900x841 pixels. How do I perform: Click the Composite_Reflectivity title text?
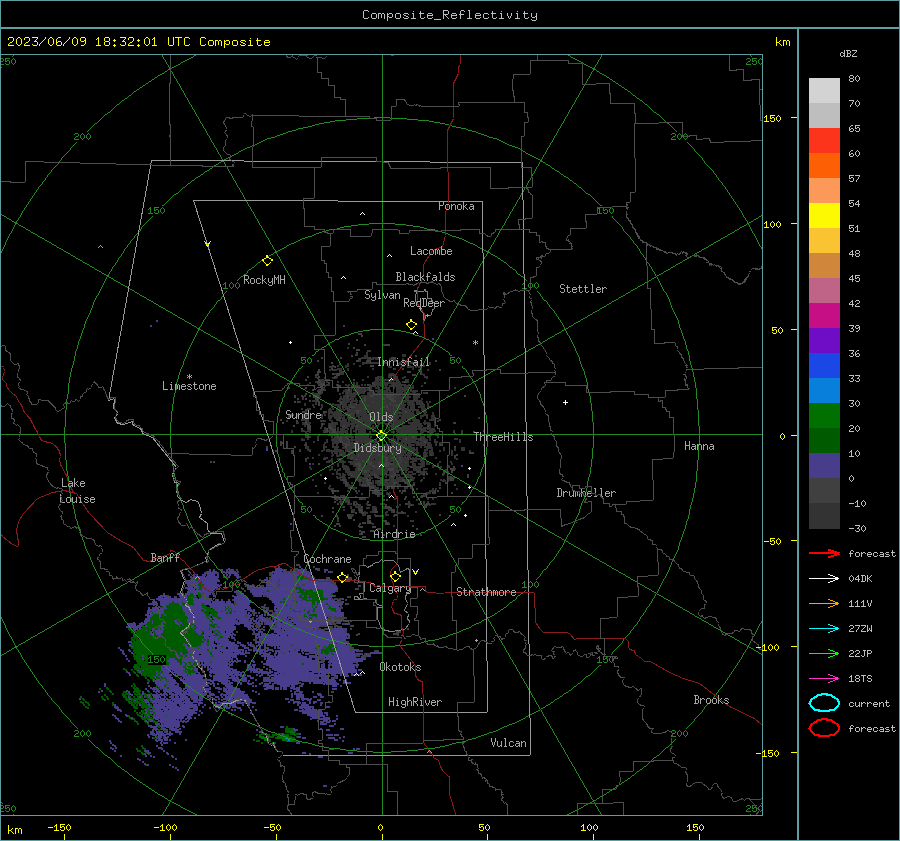tap(450, 15)
